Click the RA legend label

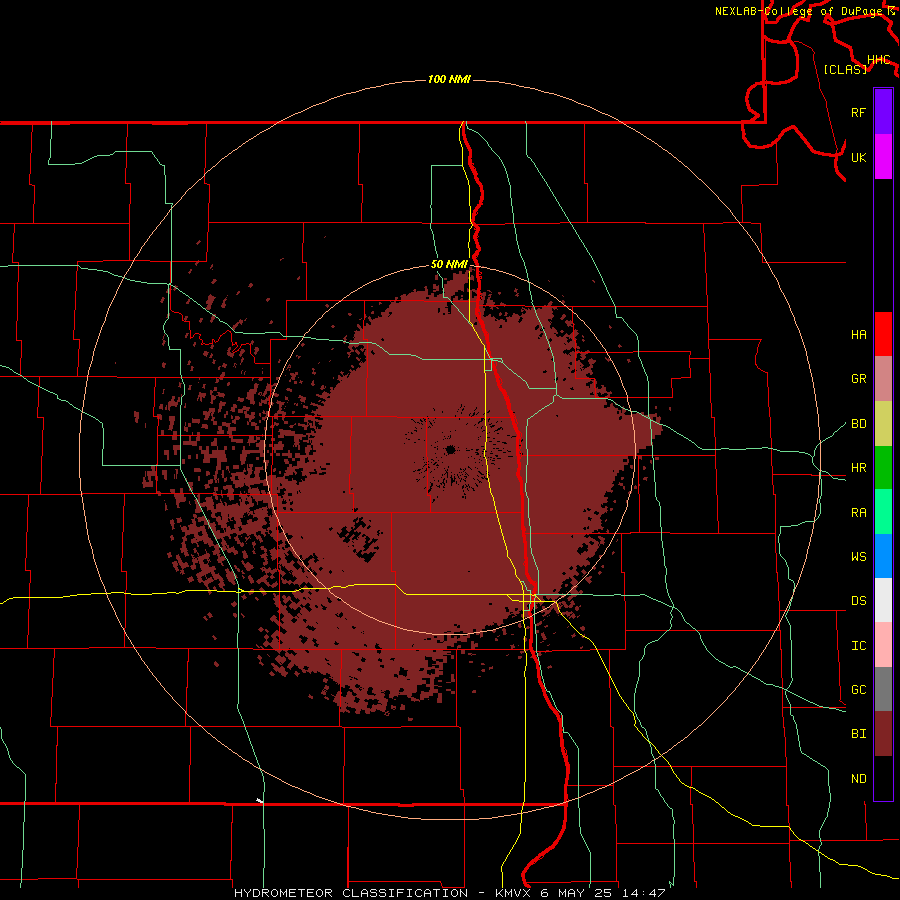click(x=859, y=513)
